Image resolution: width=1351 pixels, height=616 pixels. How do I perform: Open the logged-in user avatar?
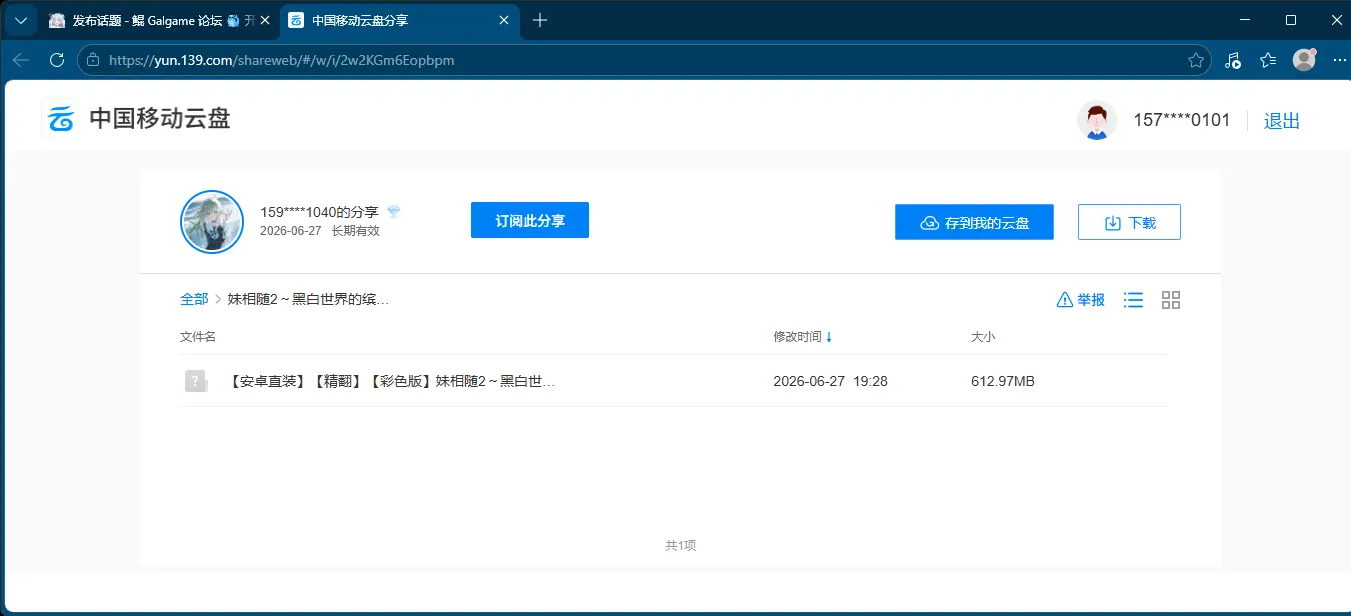[x=1097, y=120]
